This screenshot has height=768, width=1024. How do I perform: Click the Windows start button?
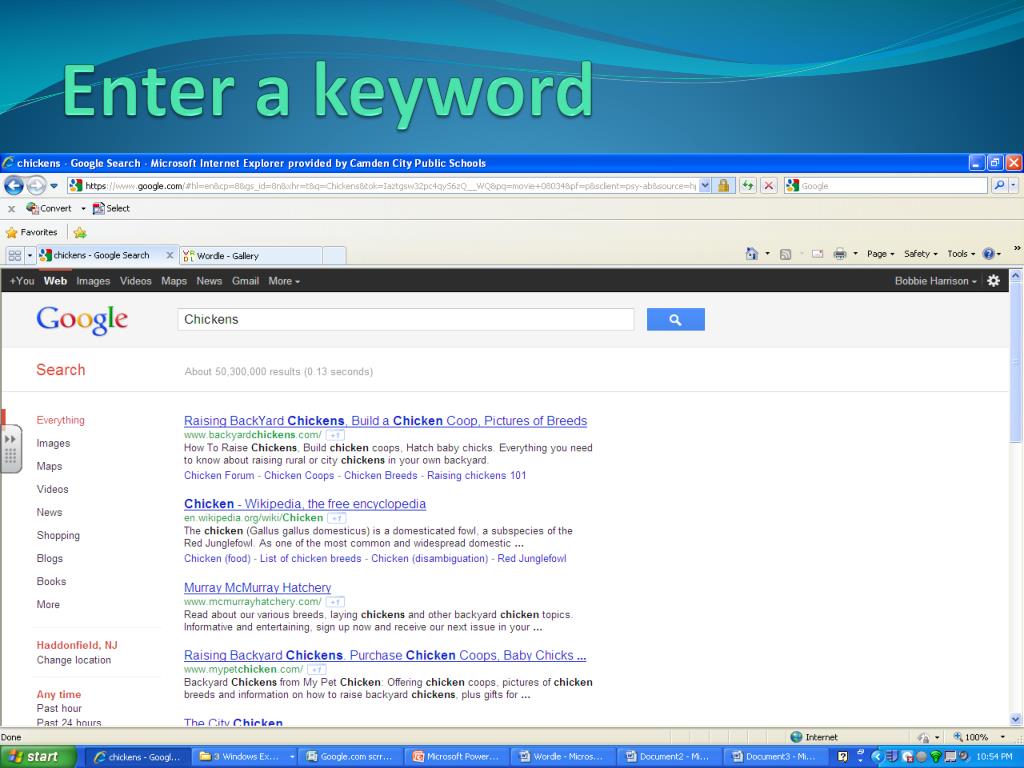coord(38,757)
